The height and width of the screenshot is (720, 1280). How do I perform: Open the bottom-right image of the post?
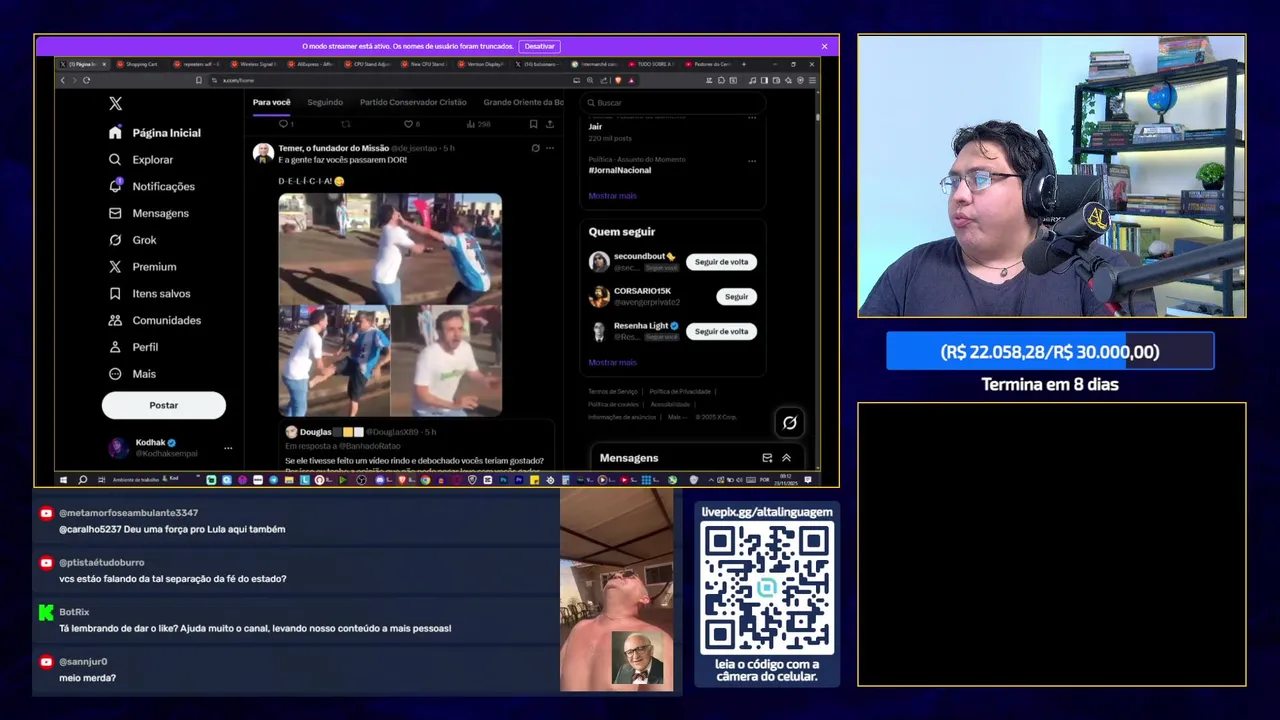coord(446,361)
